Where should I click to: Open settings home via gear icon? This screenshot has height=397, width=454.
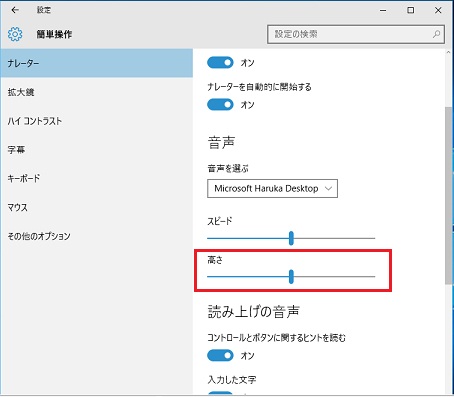pyautogui.click(x=15, y=34)
